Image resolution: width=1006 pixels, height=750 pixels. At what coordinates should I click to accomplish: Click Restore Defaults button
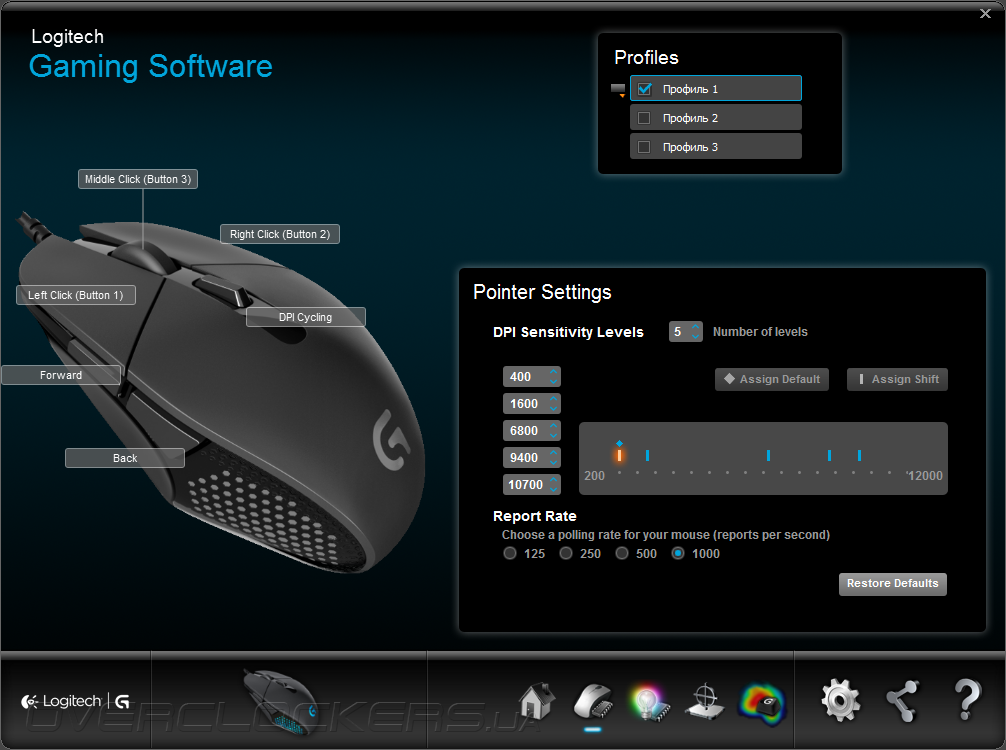(x=892, y=584)
